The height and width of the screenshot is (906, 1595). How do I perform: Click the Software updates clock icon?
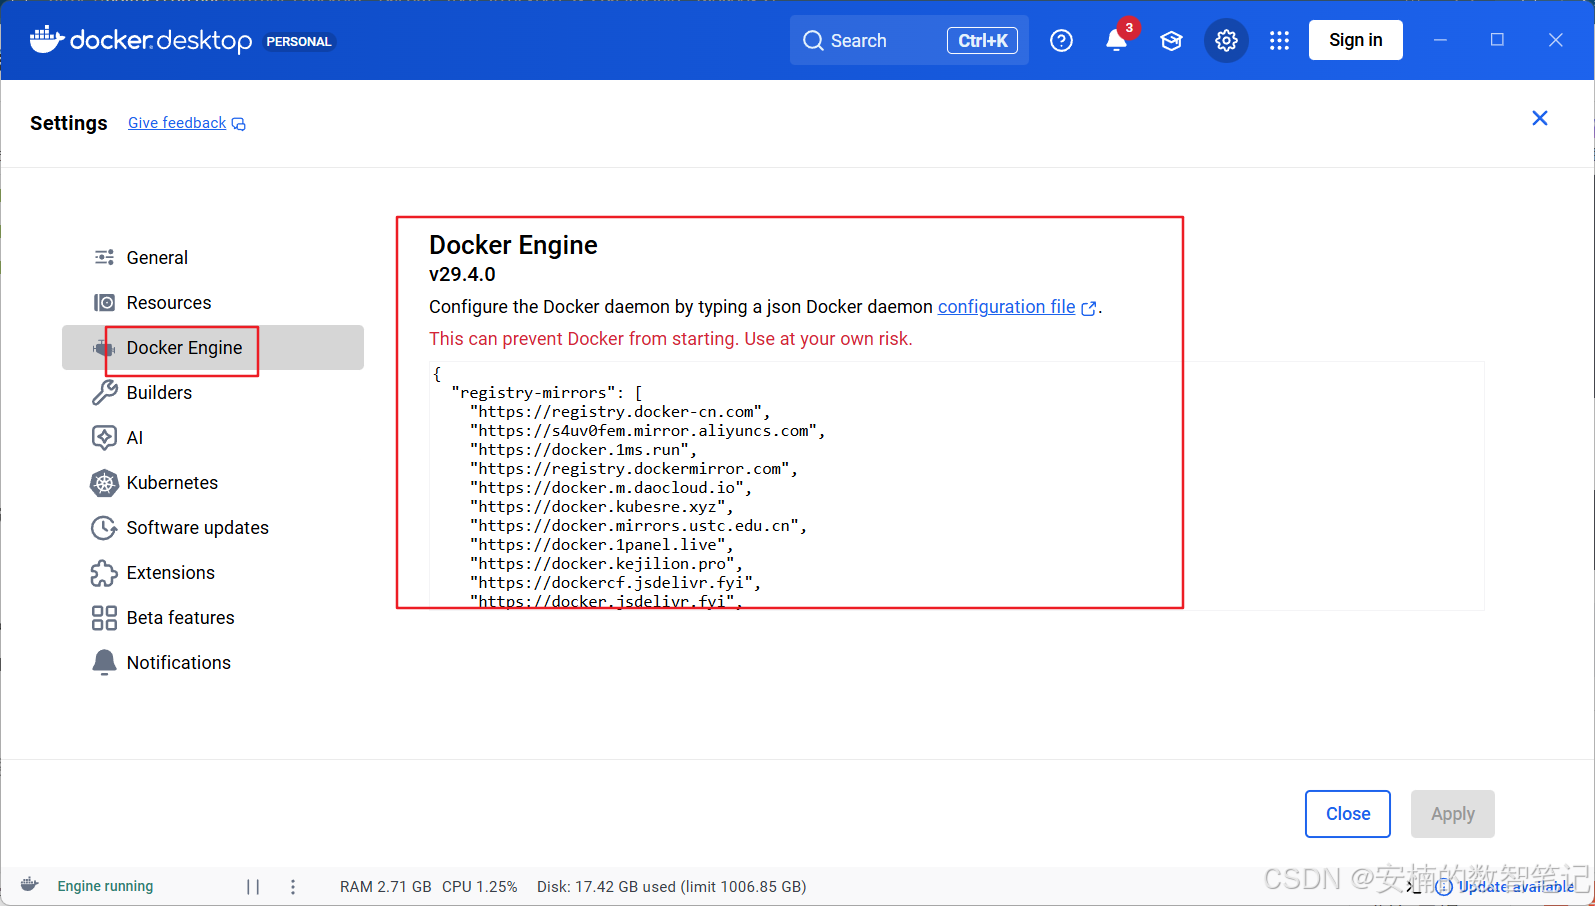coord(104,528)
